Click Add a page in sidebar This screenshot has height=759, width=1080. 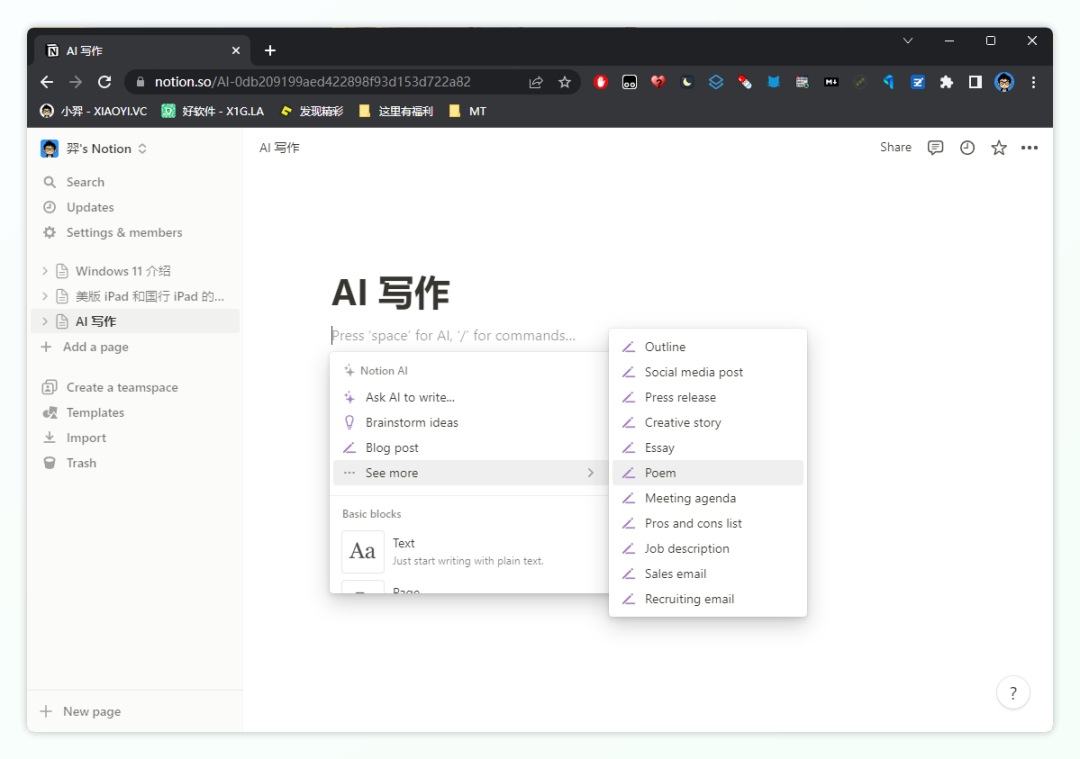95,347
